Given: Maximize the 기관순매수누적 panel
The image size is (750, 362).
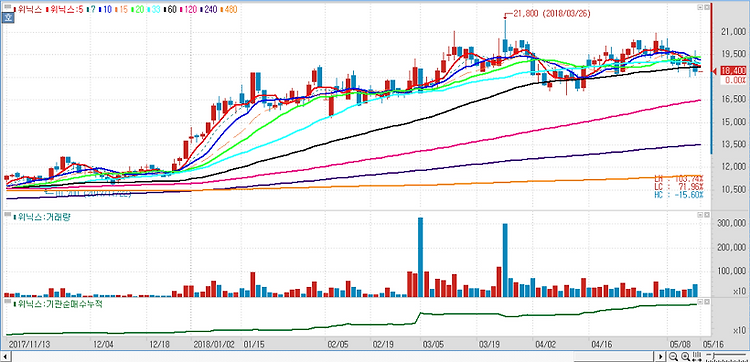Looking at the screenshot, I should [706, 302].
